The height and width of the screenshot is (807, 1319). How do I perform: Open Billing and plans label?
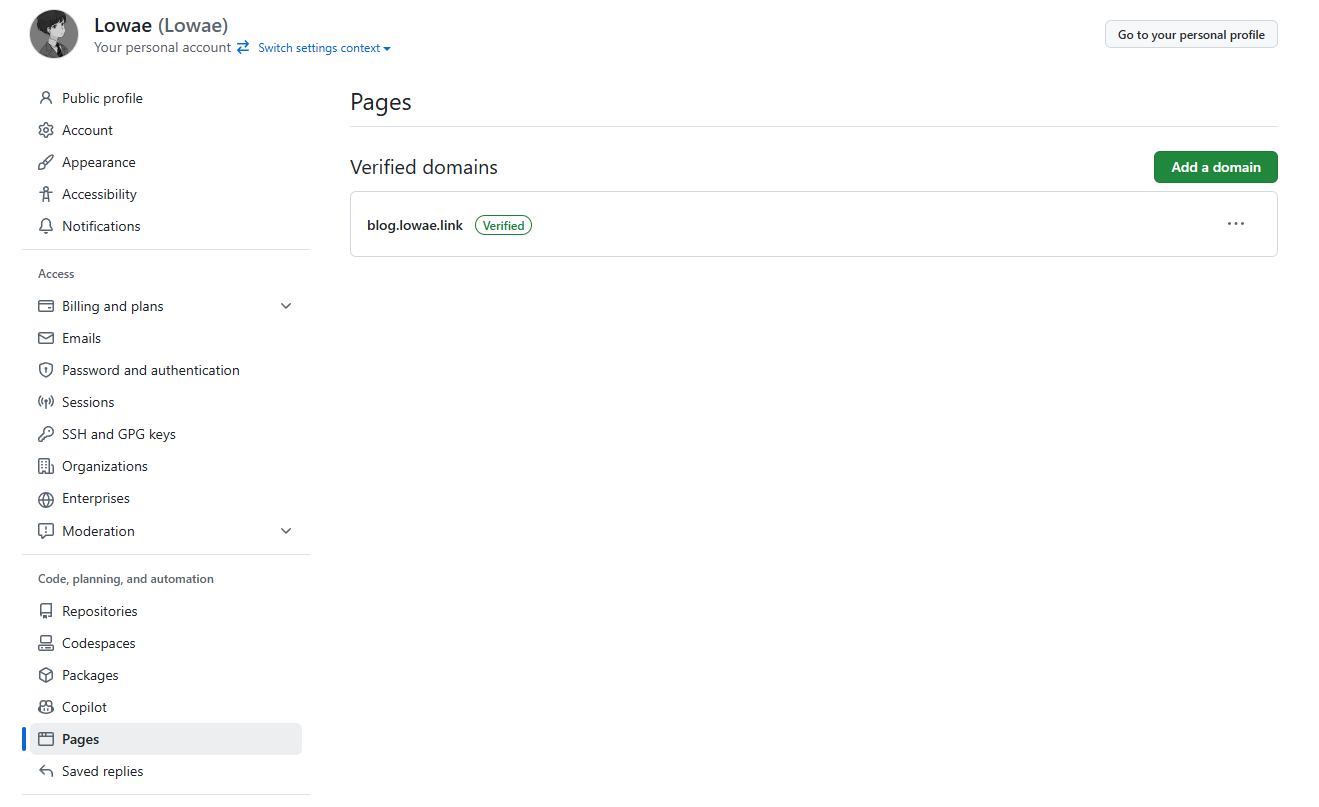coord(113,306)
